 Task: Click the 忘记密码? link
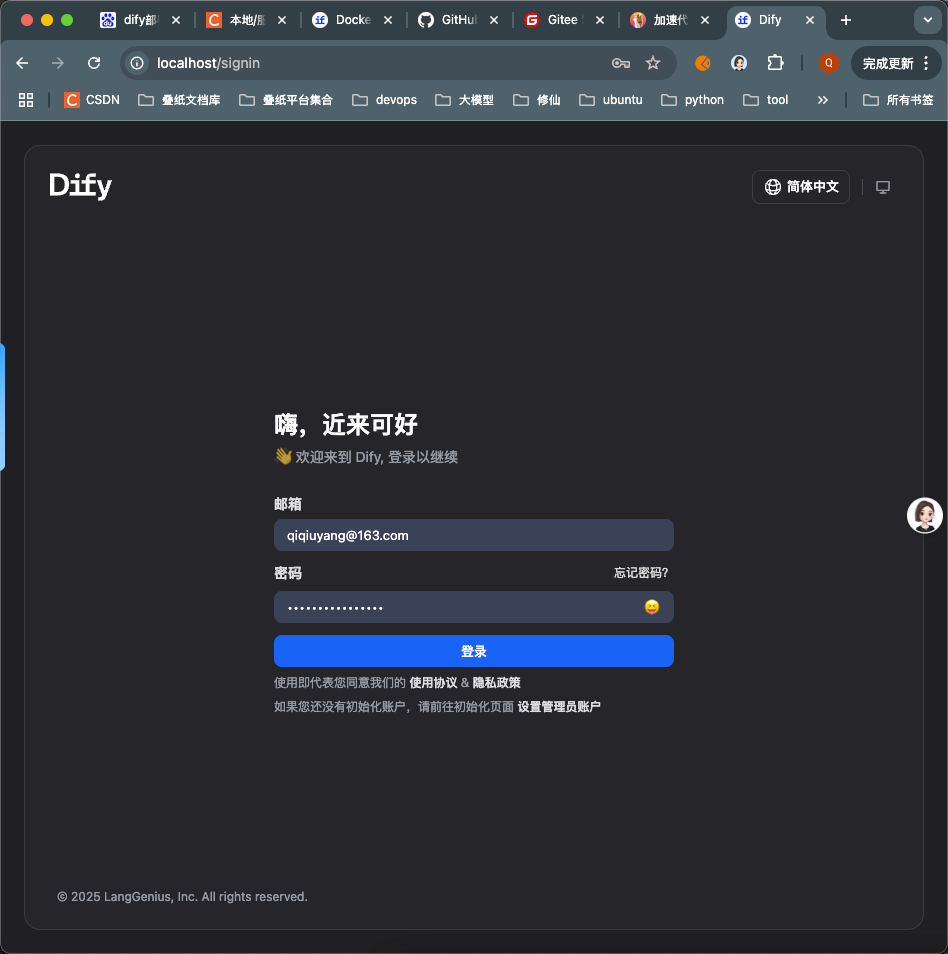click(641, 573)
